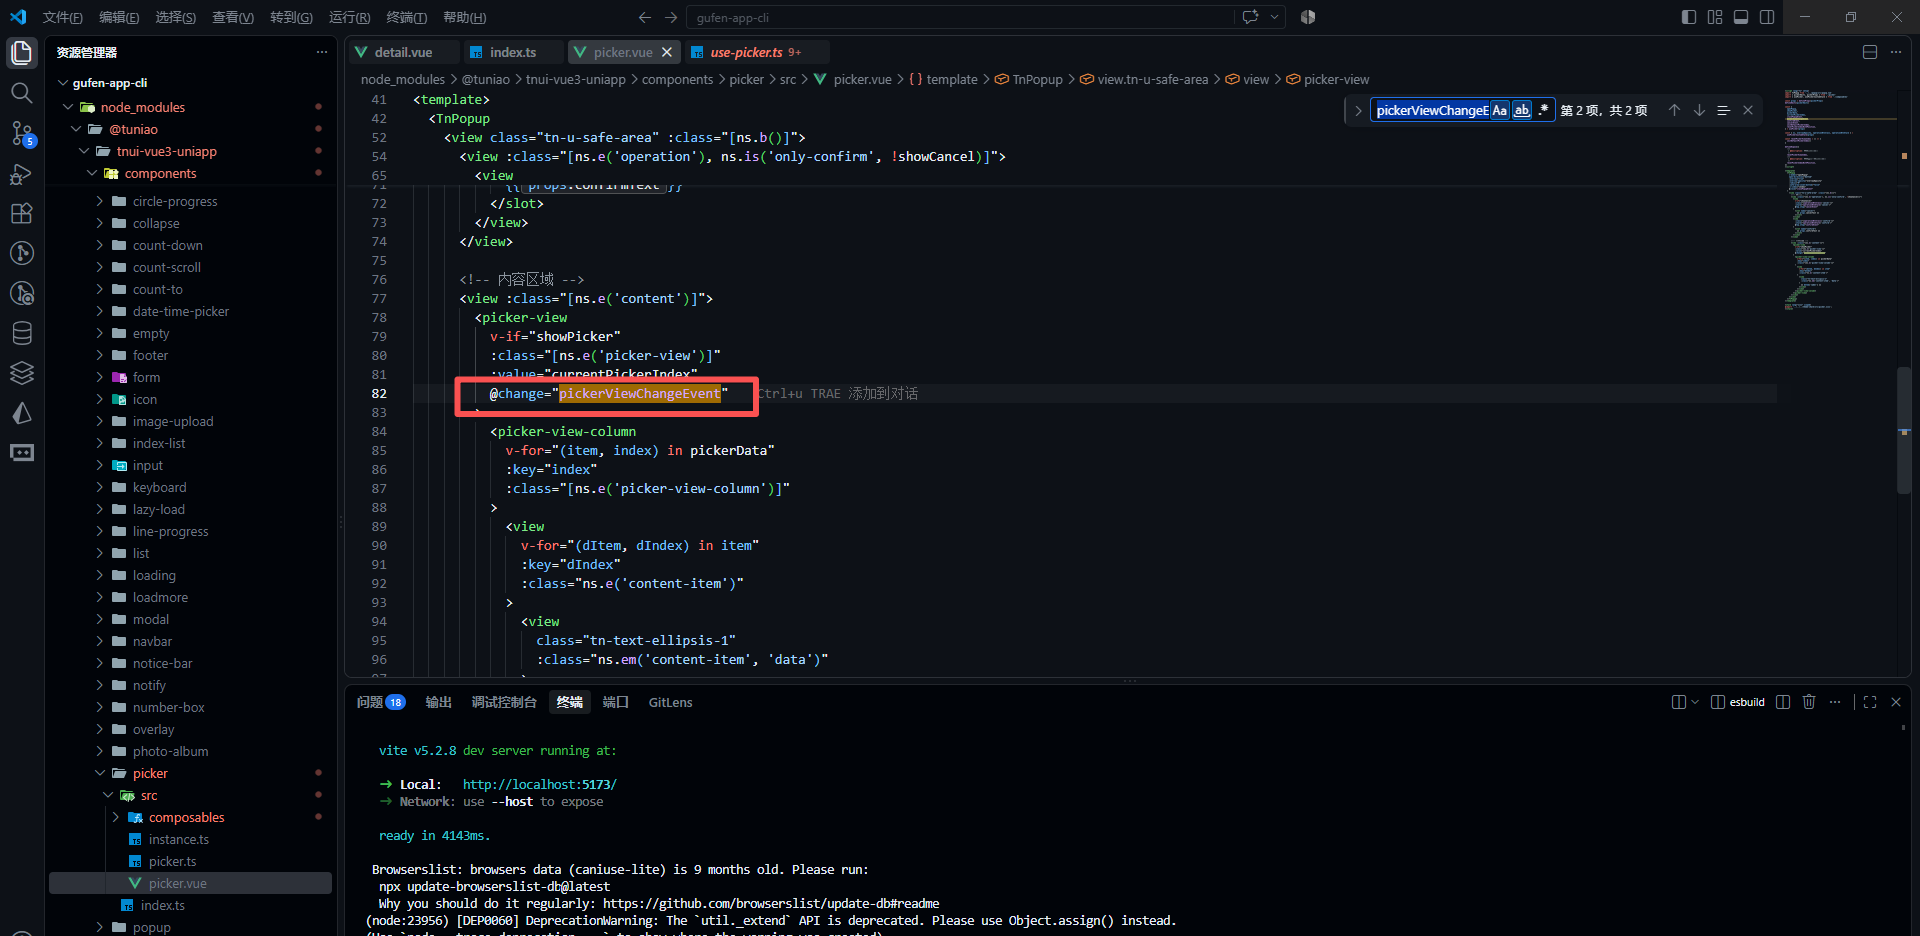Open the database icon in activity bar
The image size is (1920, 936).
tap(22, 333)
